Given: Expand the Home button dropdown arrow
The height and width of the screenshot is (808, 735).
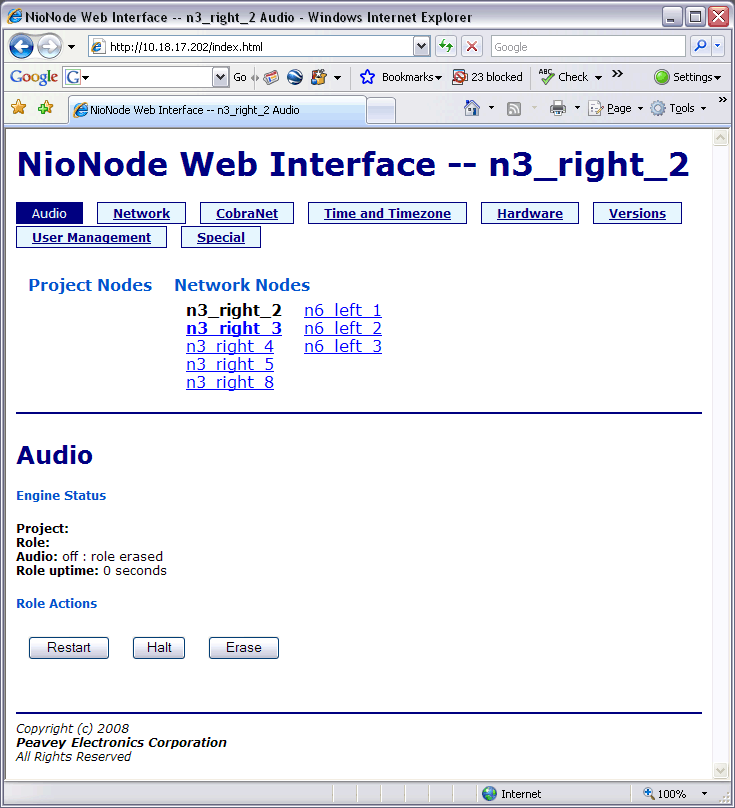Looking at the screenshot, I should [491, 108].
